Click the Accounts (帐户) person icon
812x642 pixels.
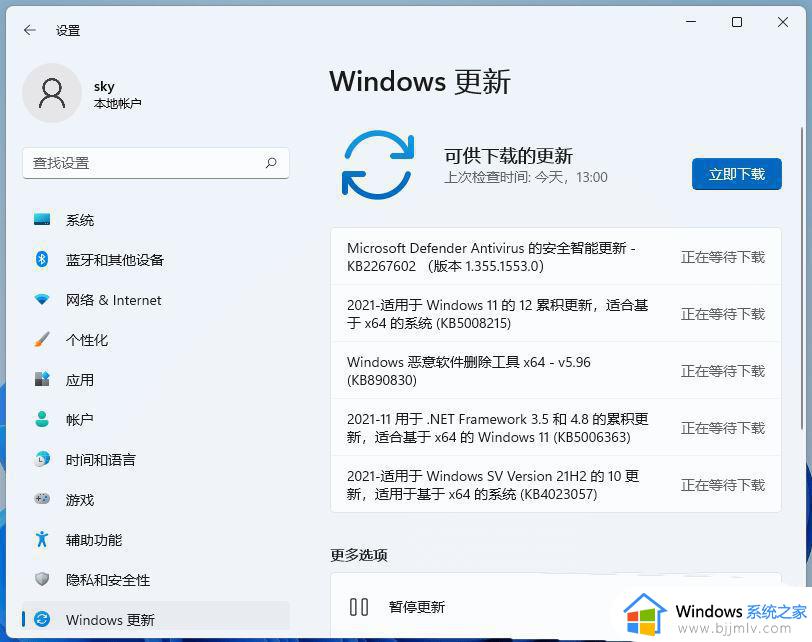(x=42, y=419)
